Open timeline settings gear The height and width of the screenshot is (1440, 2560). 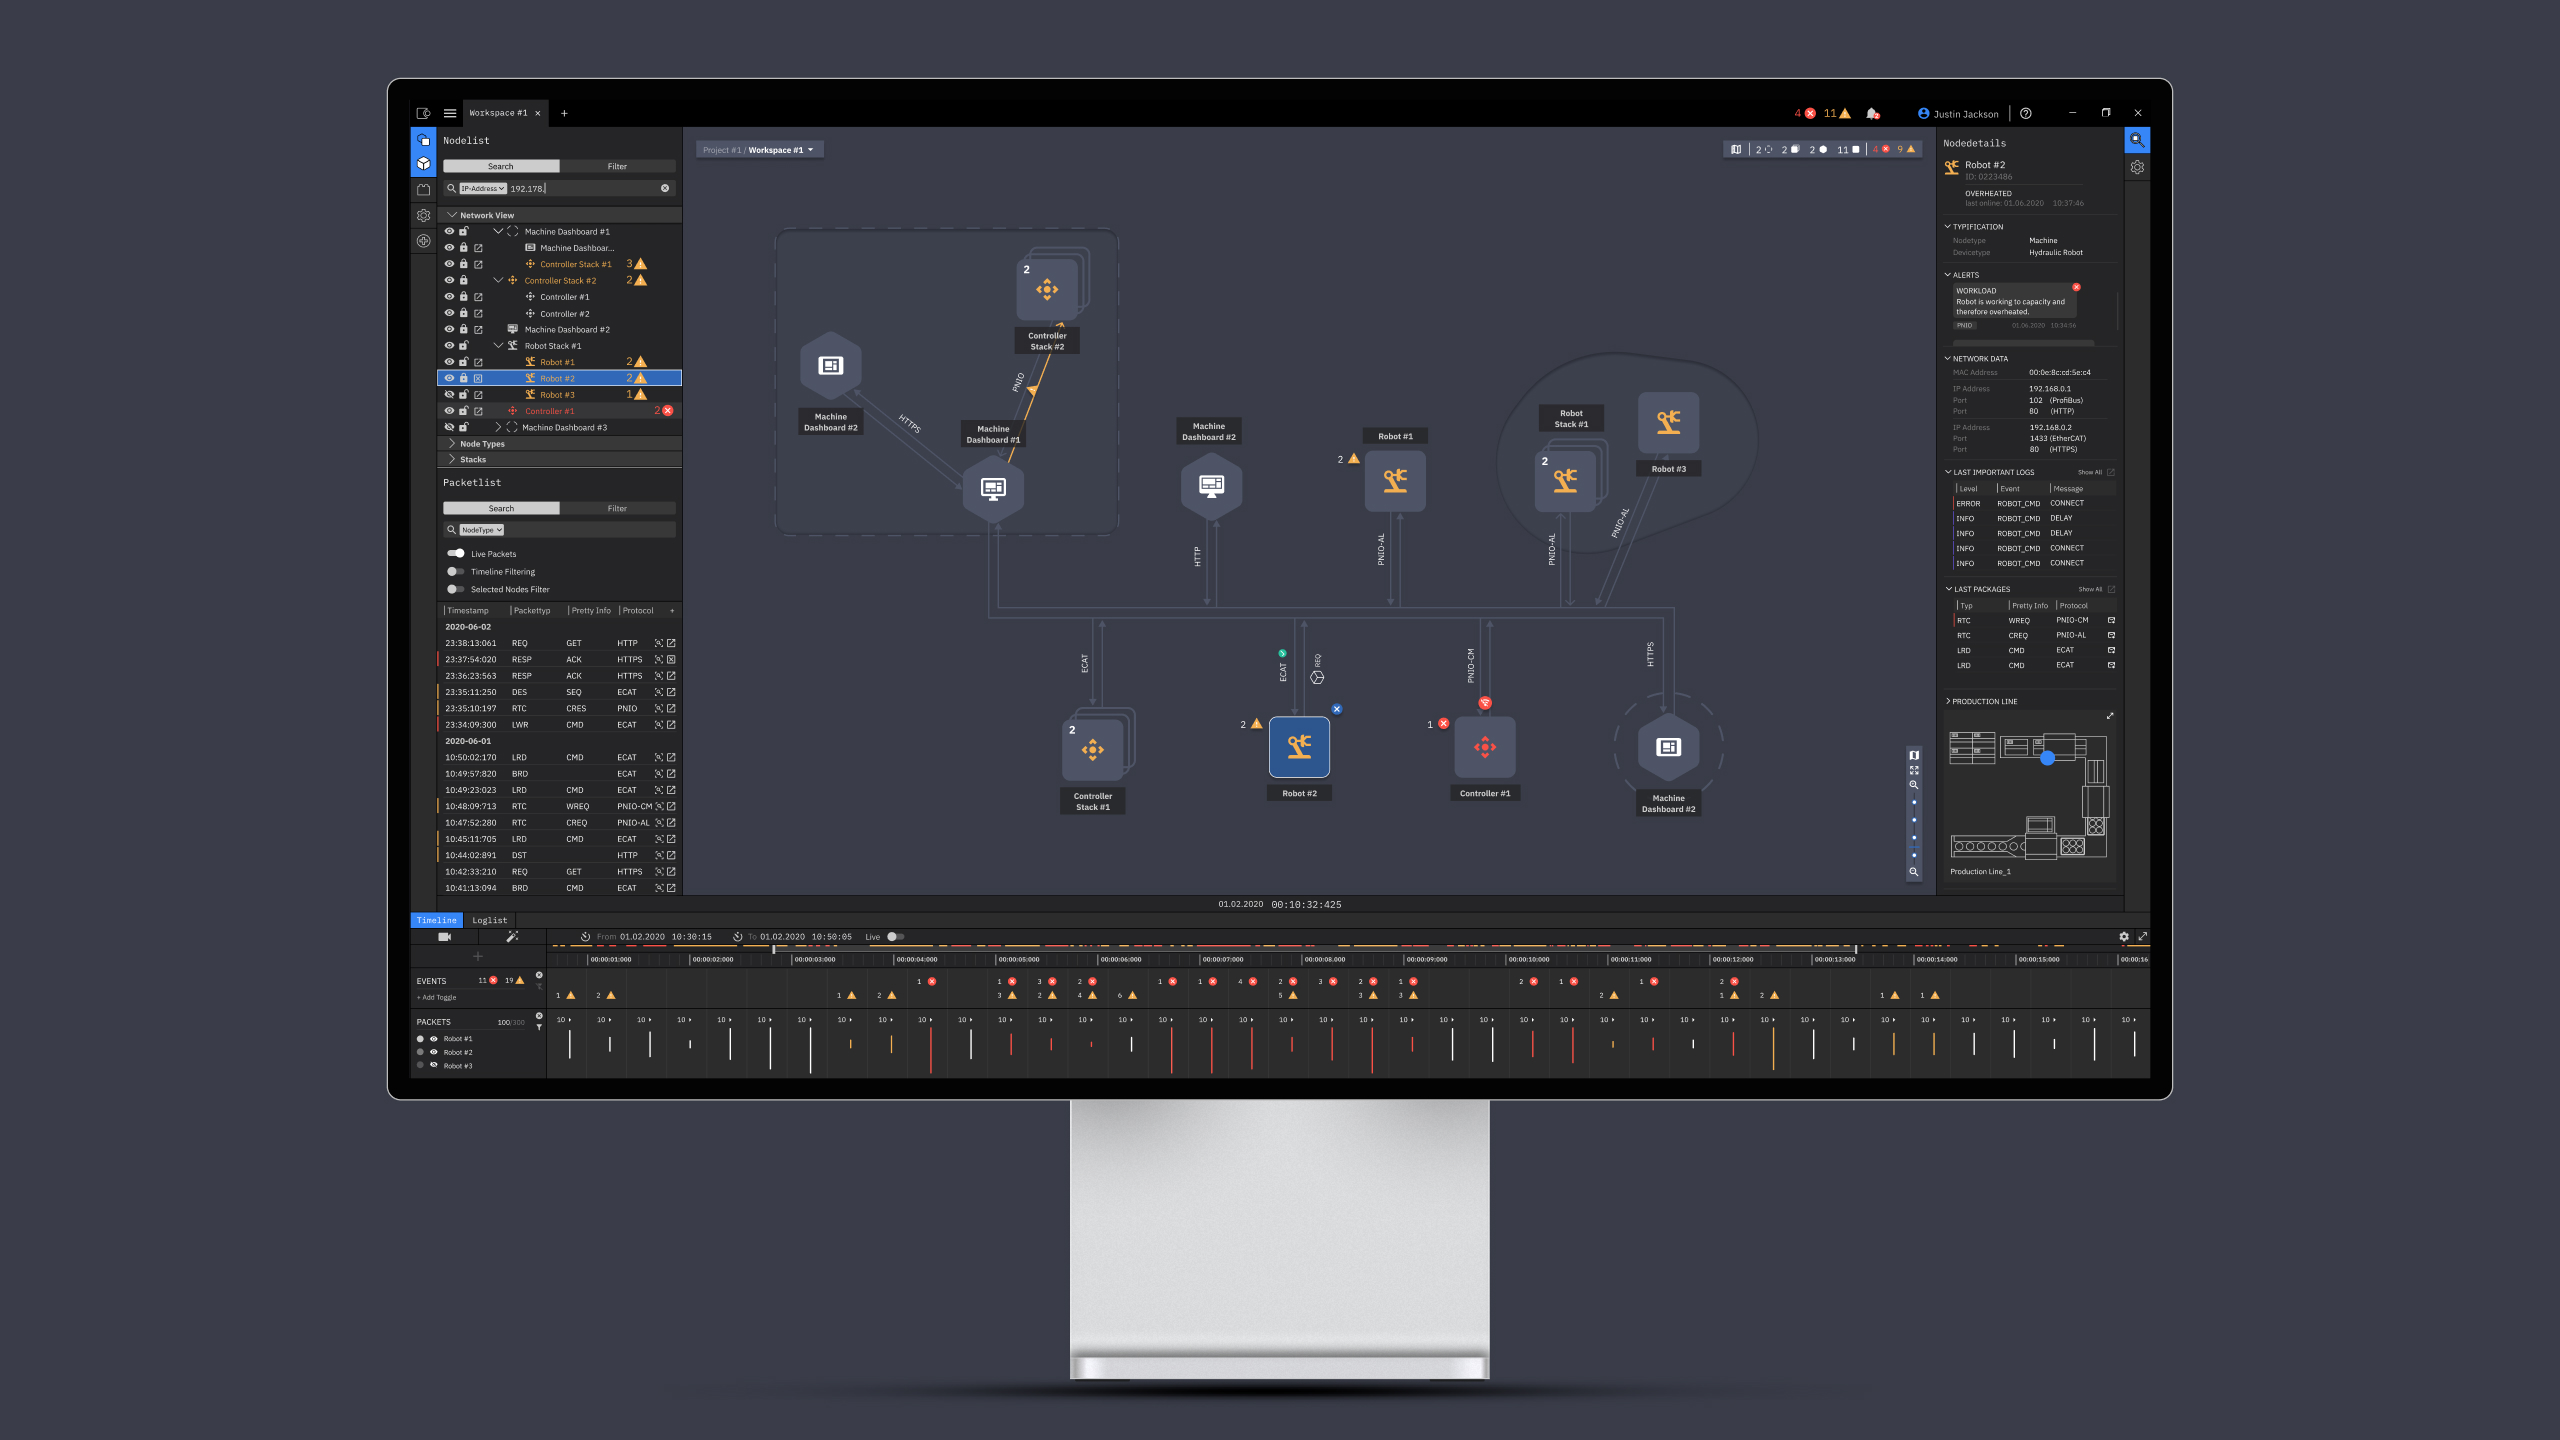(2124, 937)
